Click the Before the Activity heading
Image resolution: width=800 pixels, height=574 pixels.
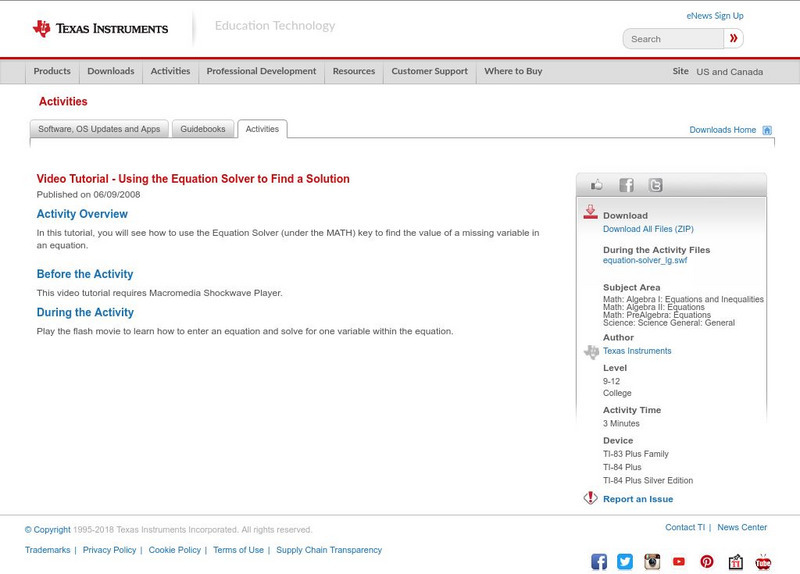click(85, 274)
